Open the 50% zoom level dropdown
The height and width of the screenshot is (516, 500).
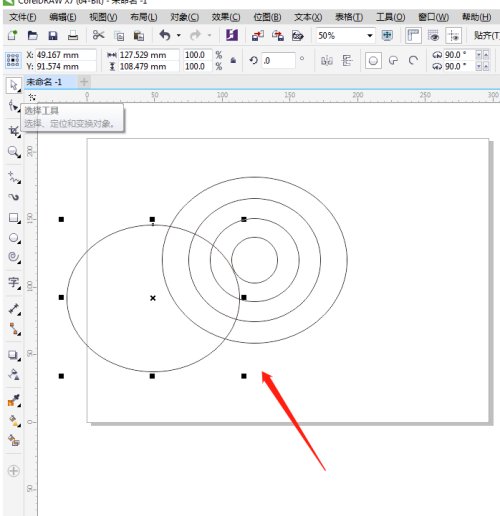pyautogui.click(x=370, y=35)
